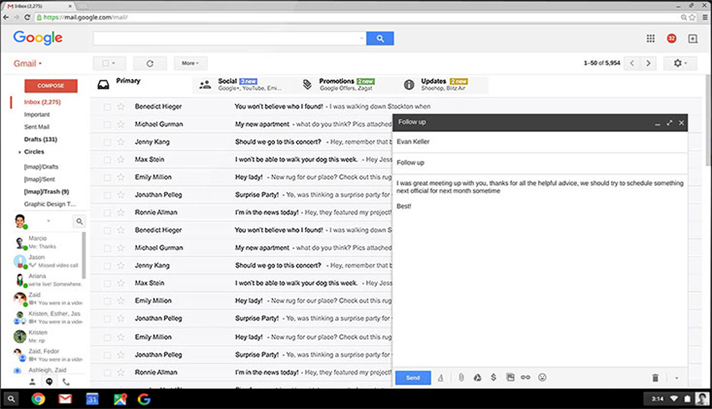Pop out the compose window to full screen
Image resolution: width=712 pixels, height=409 pixels.
[x=669, y=123]
